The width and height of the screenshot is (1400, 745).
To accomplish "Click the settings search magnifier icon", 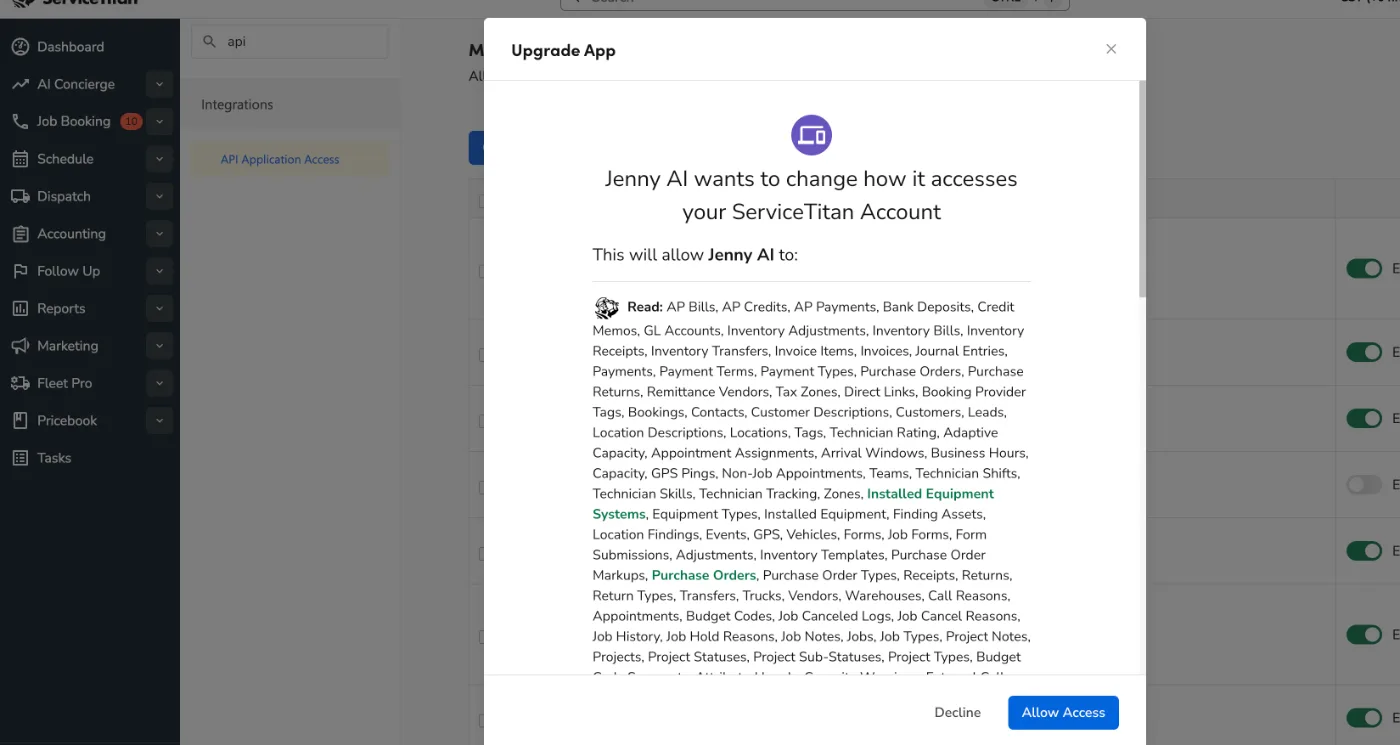I will coord(209,42).
